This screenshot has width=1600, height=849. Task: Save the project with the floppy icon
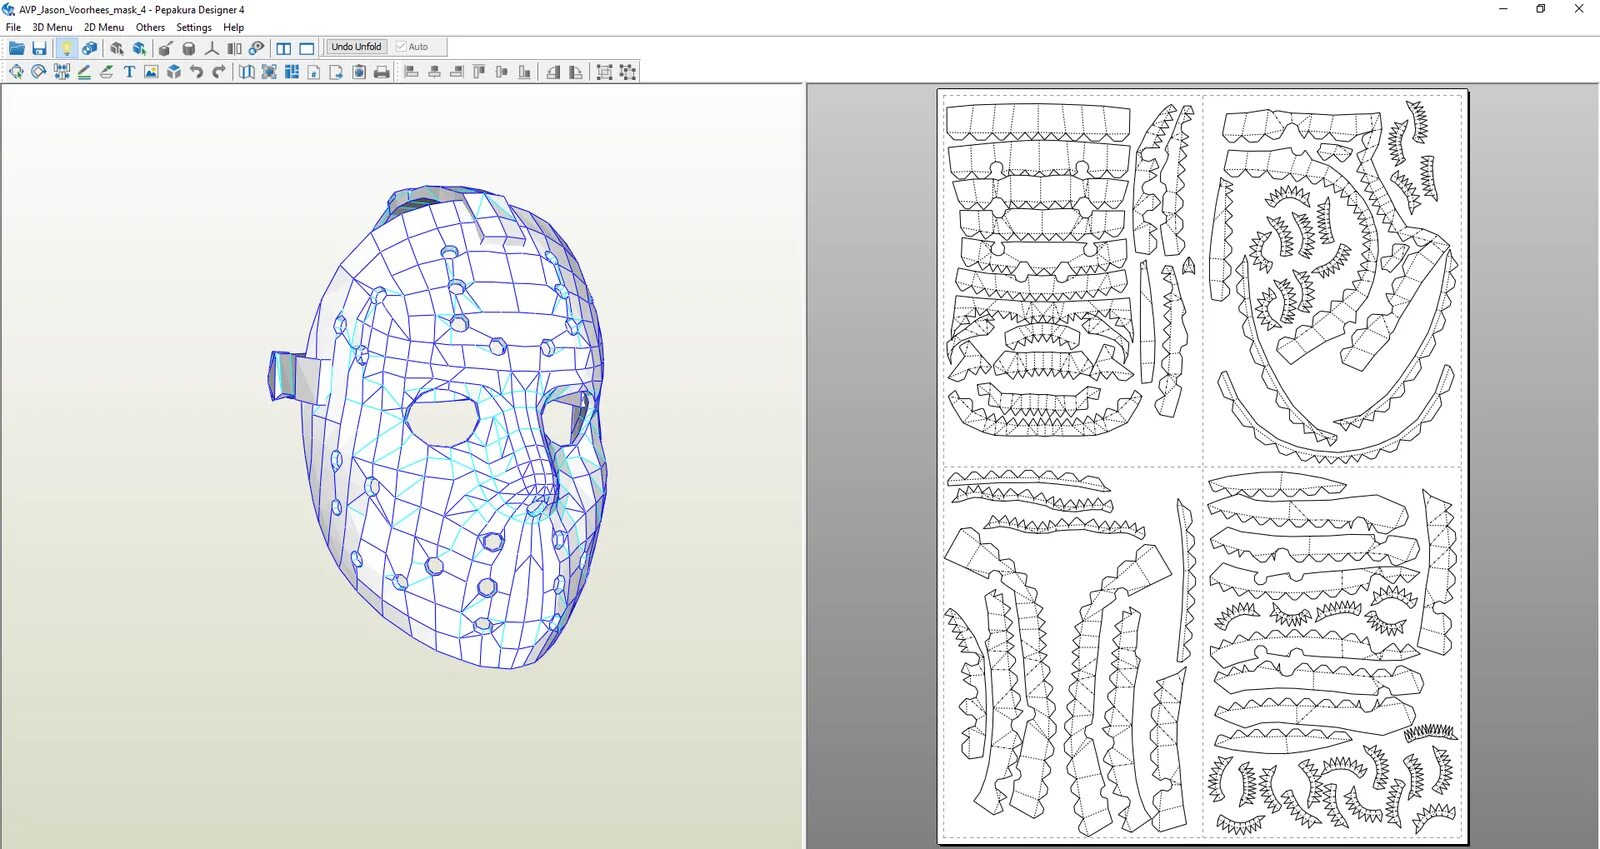pyautogui.click(x=39, y=48)
